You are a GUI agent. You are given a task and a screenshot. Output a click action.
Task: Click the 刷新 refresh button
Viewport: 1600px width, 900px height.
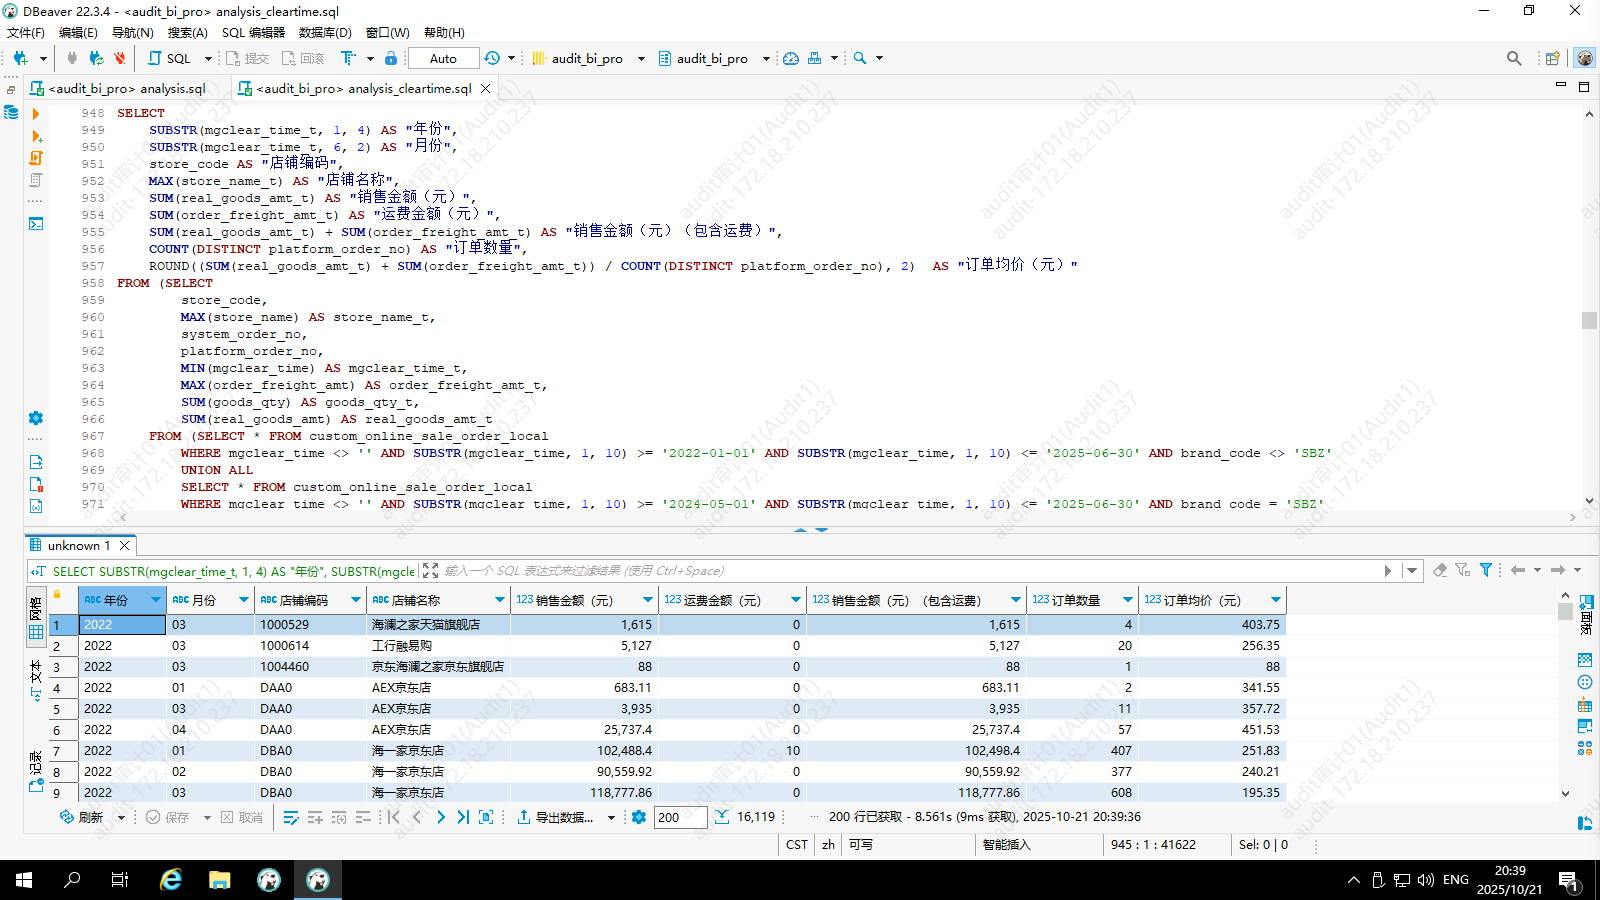click(x=82, y=817)
